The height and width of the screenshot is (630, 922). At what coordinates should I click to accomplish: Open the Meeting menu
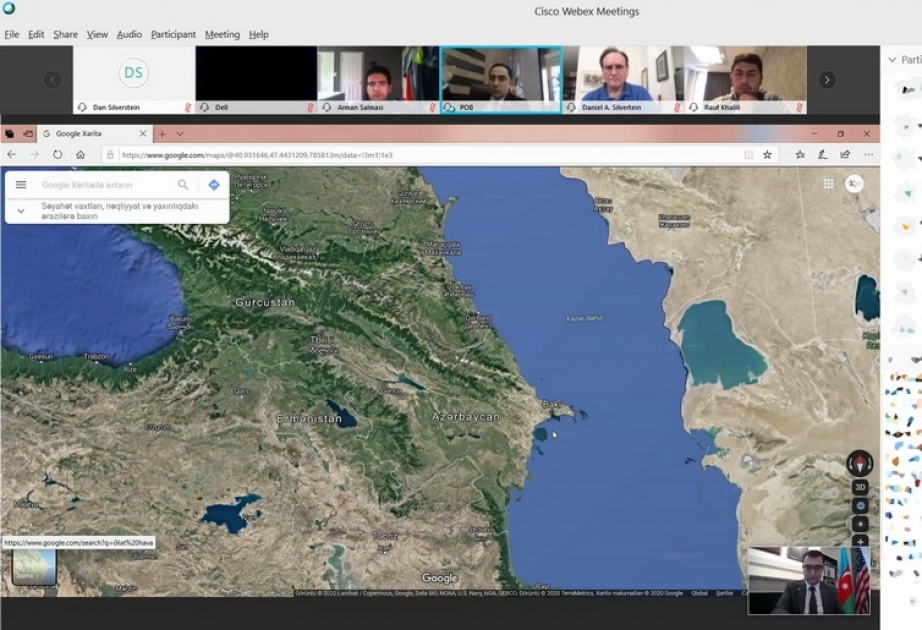(x=222, y=35)
